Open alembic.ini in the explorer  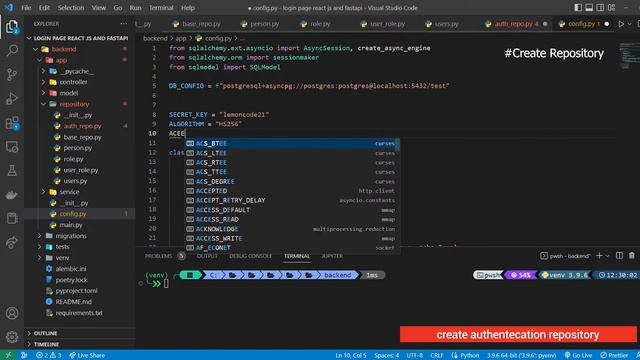click(x=71, y=269)
